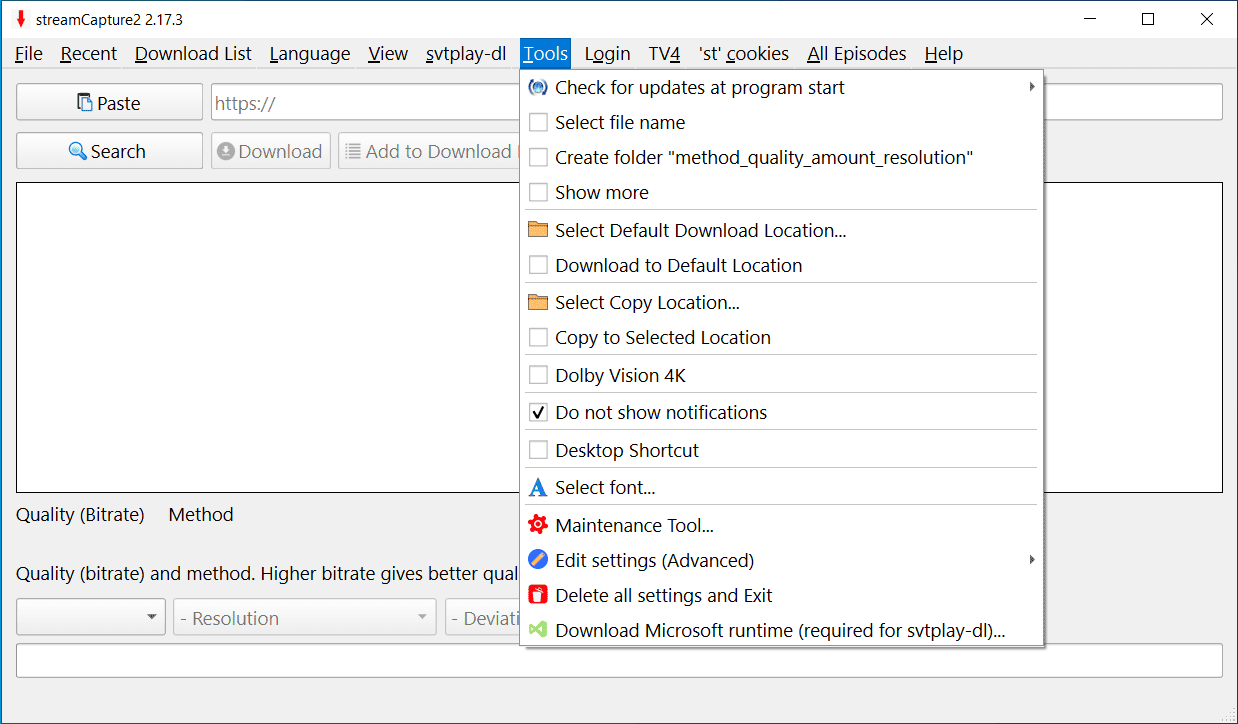
Task: Expand Check for updates submenu arrow
Action: (1031, 88)
